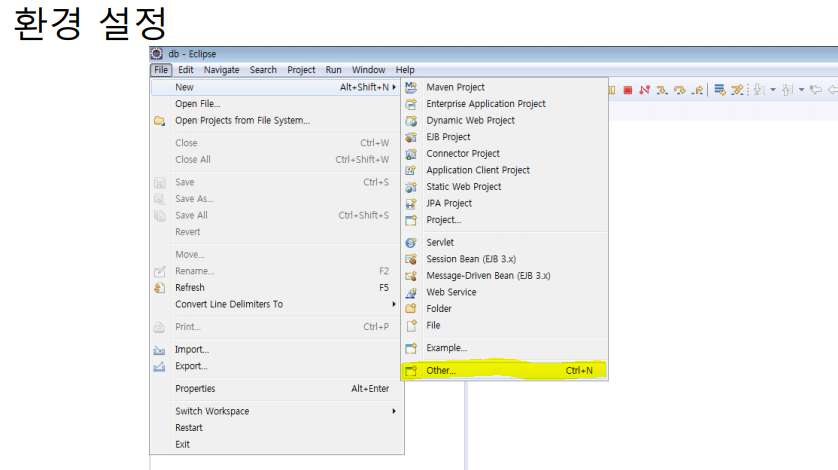
Task: Click the JPA Project icon
Action: [x=411, y=204]
